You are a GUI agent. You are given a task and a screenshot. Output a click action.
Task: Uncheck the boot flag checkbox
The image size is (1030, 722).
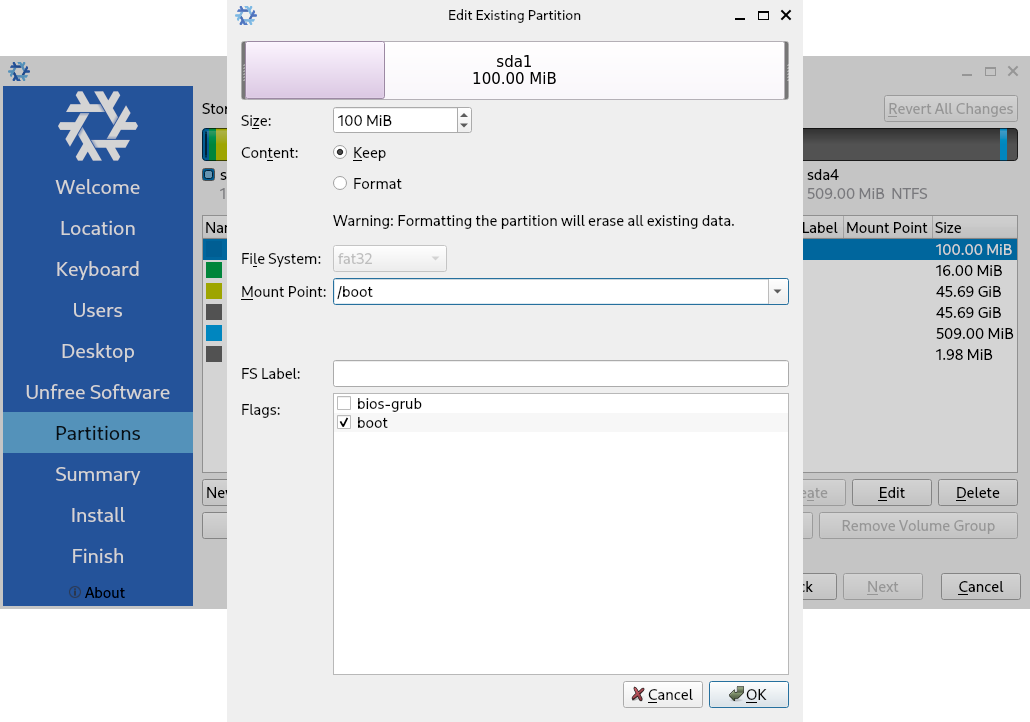(344, 423)
